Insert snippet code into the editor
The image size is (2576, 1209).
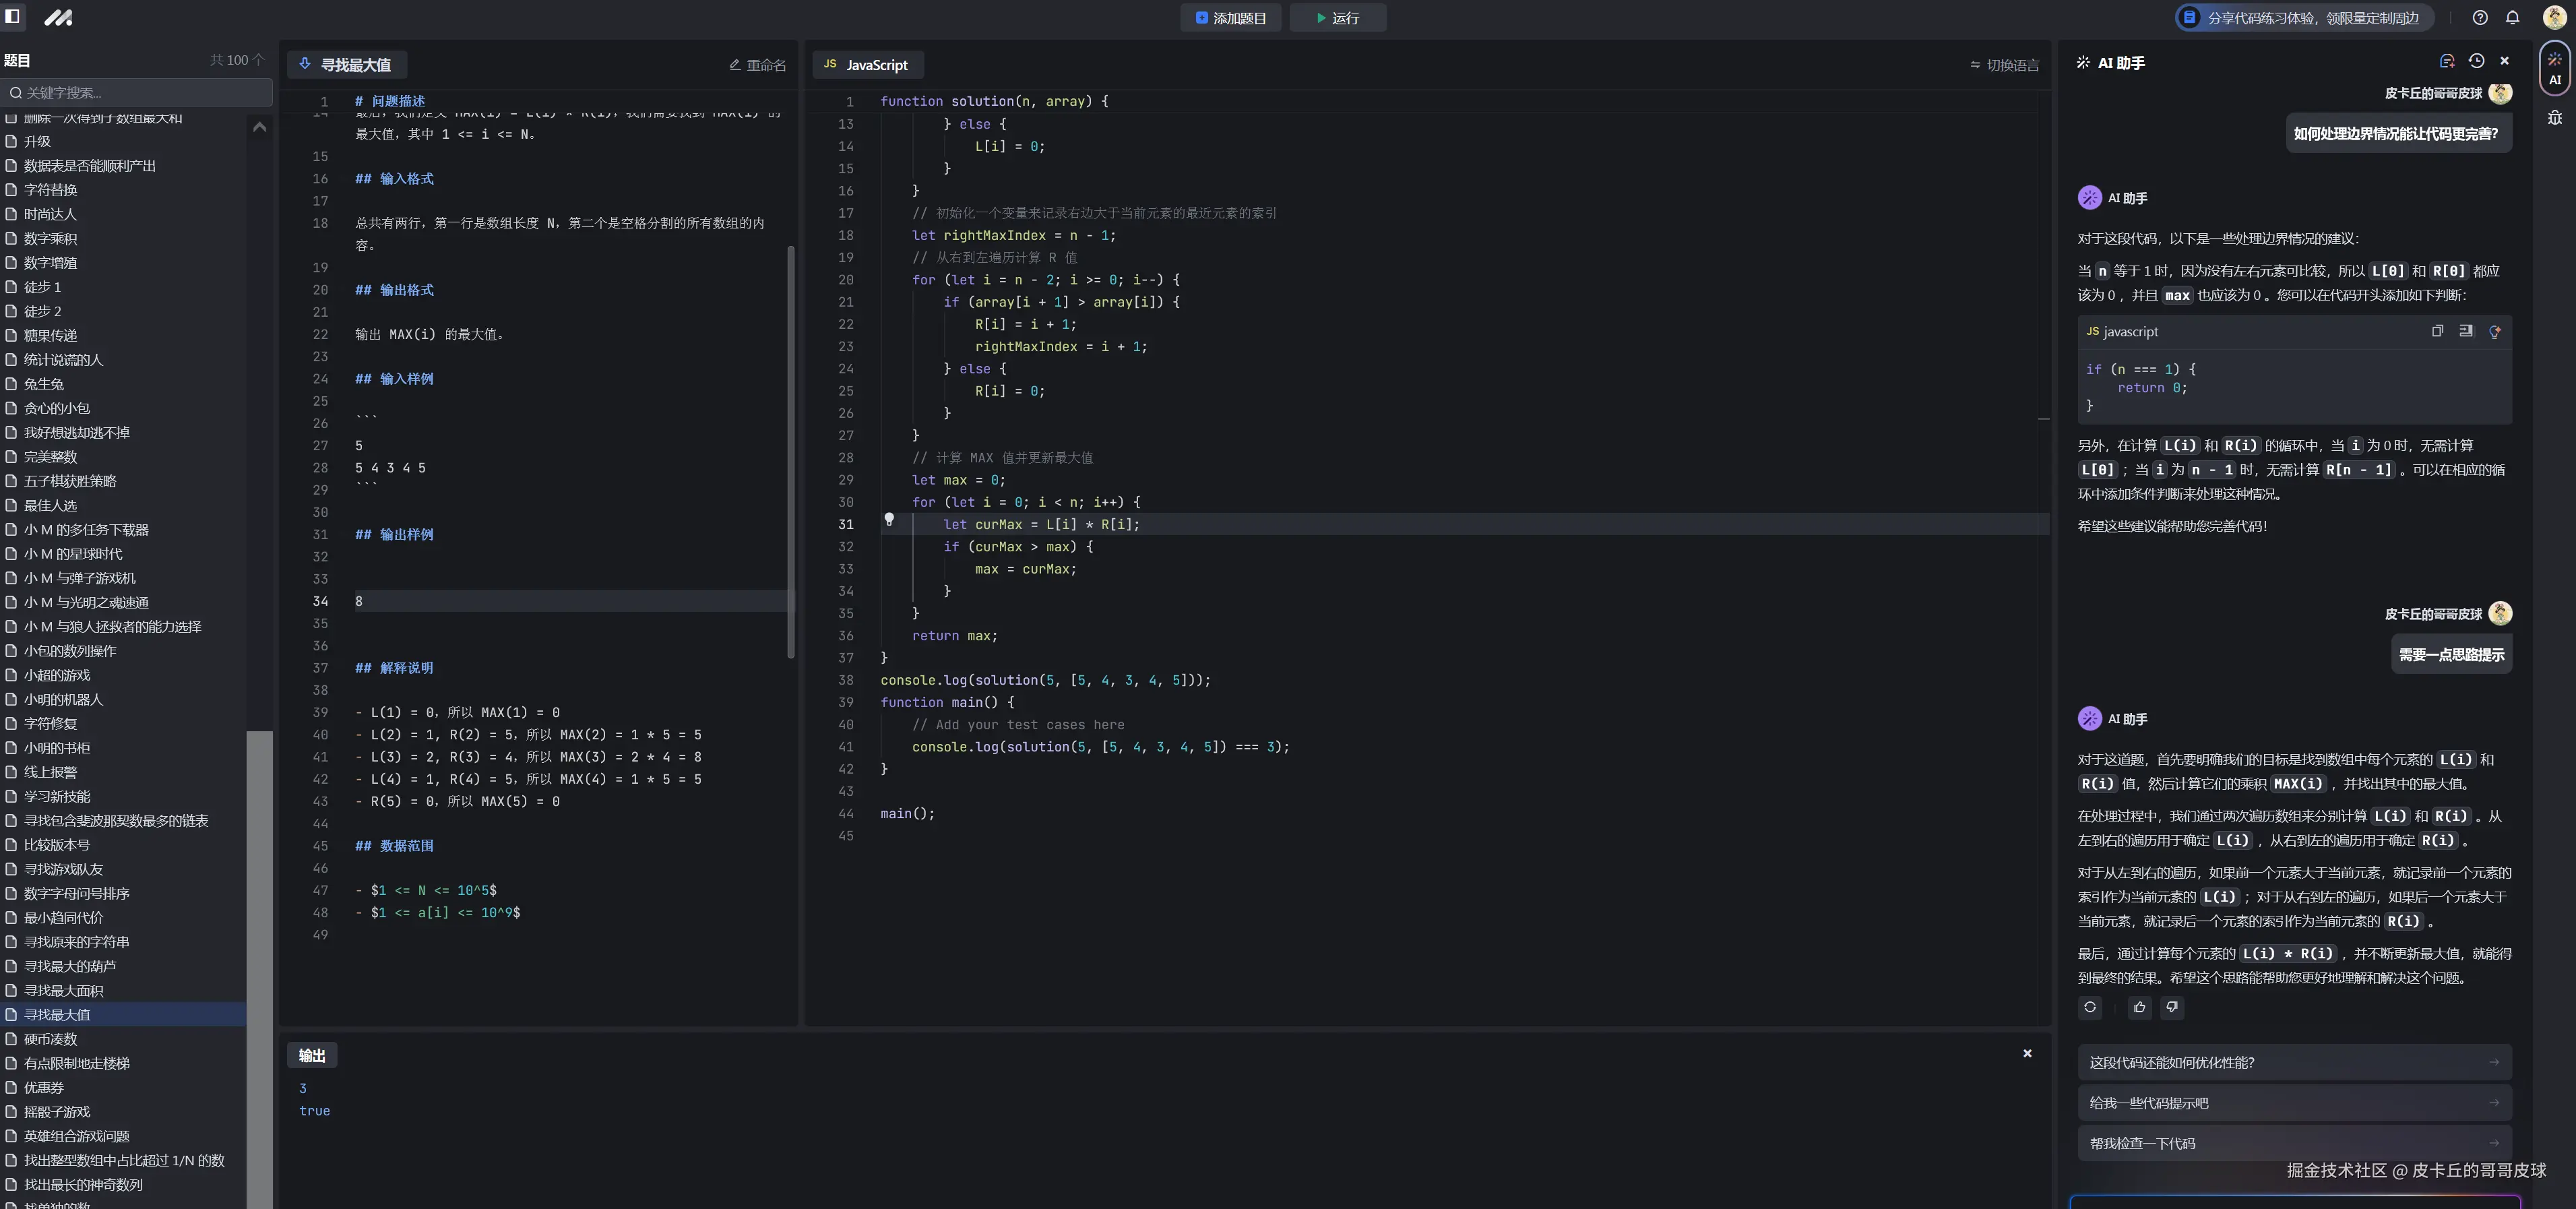click(2466, 331)
